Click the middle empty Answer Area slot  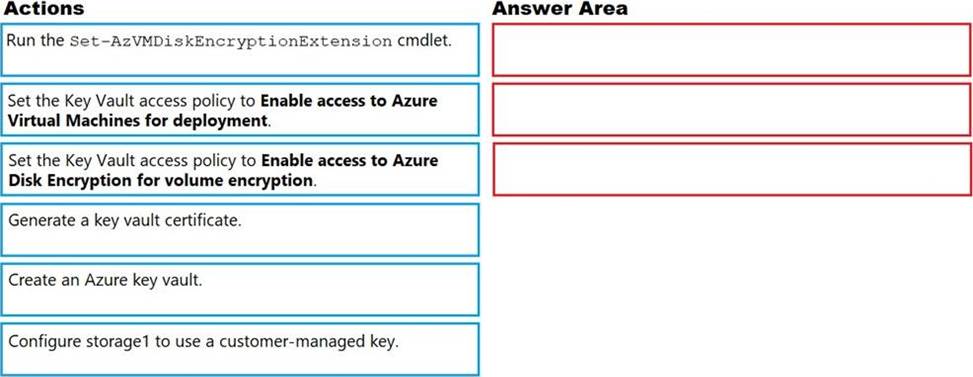[732, 109]
